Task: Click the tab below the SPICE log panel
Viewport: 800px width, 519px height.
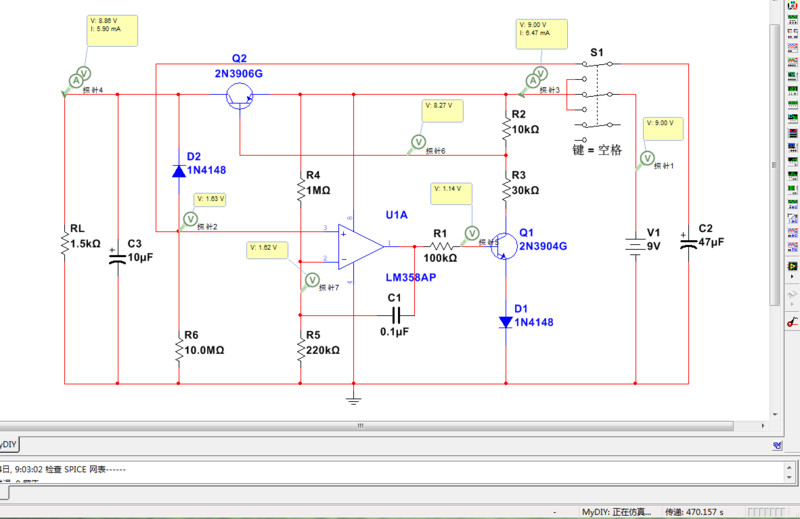Action: [4, 493]
